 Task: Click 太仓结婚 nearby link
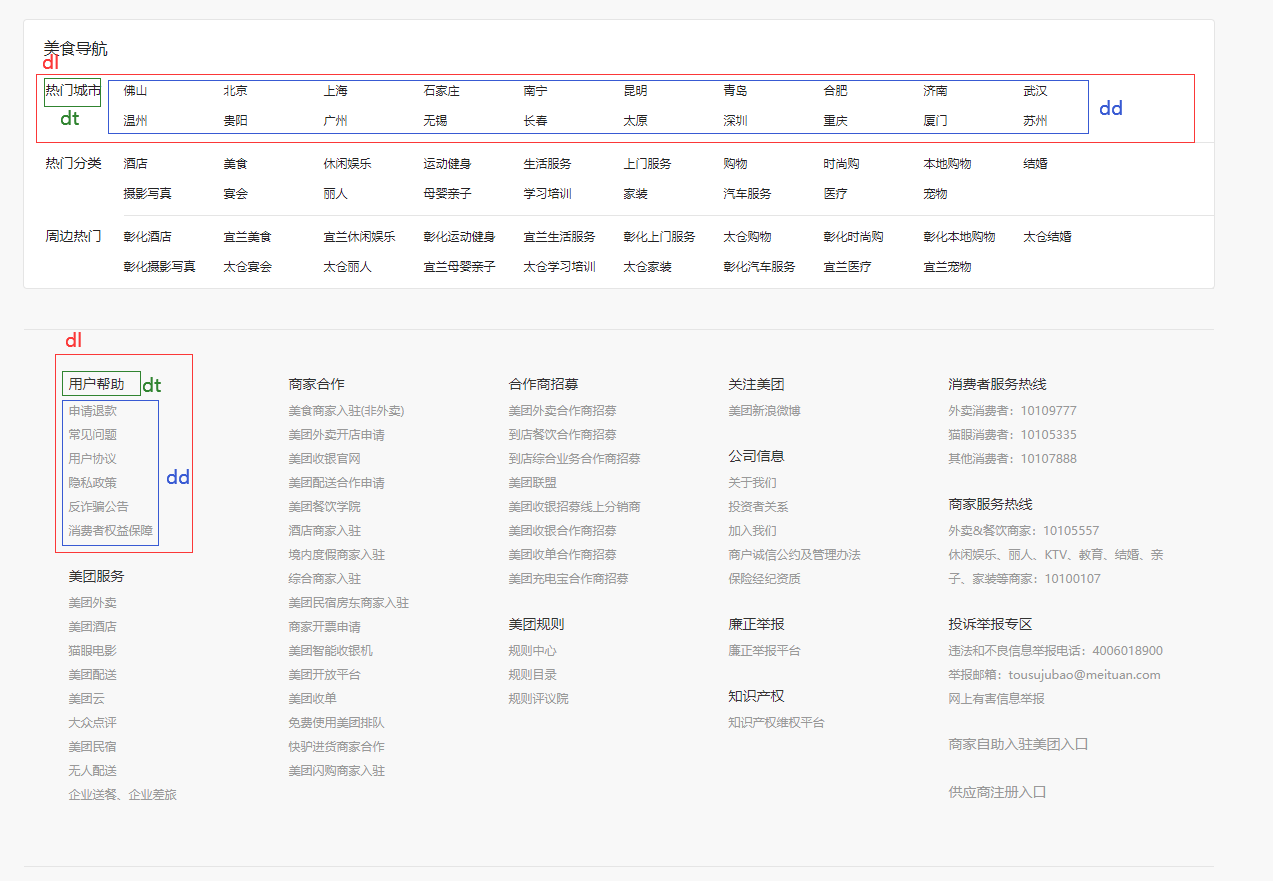click(1047, 237)
